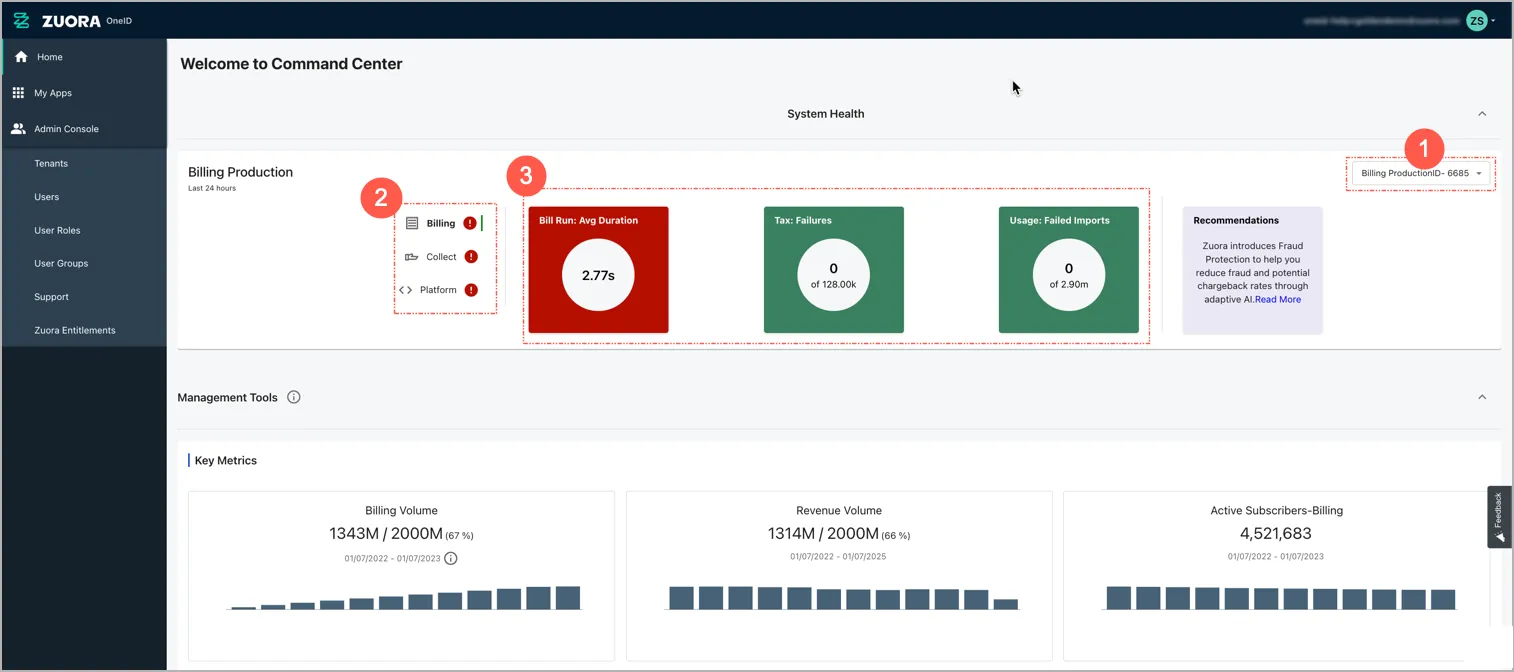Image resolution: width=1514 pixels, height=672 pixels.
Task: Select the Collect health tab
Action: click(441, 257)
